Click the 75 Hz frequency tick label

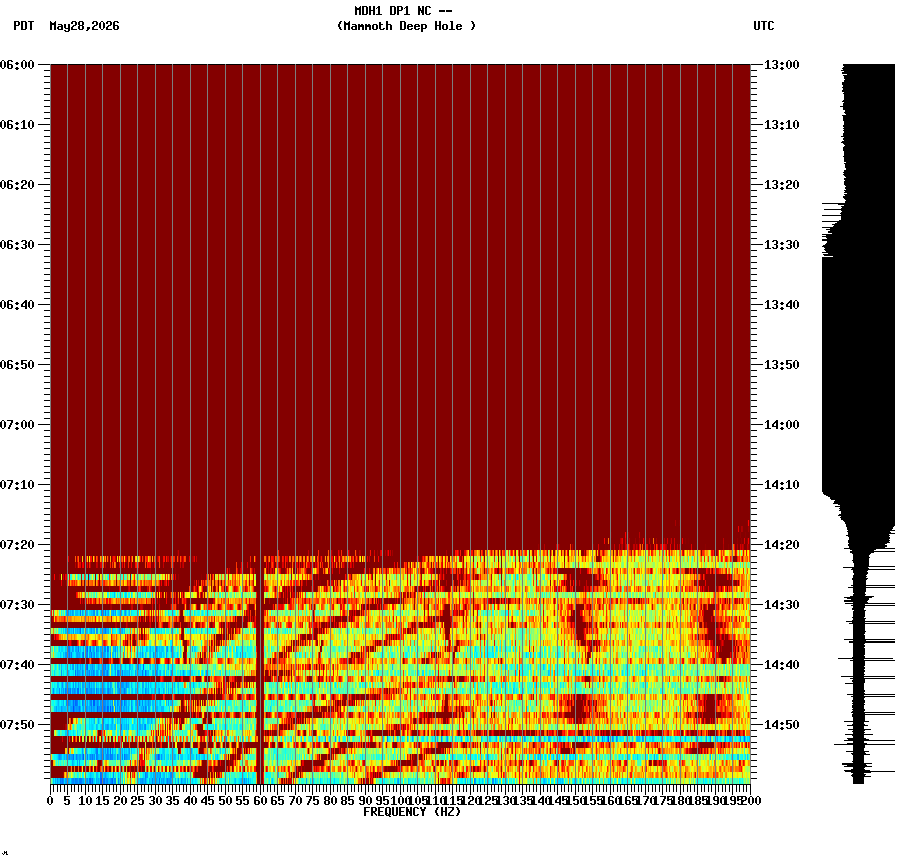pyautogui.click(x=312, y=801)
